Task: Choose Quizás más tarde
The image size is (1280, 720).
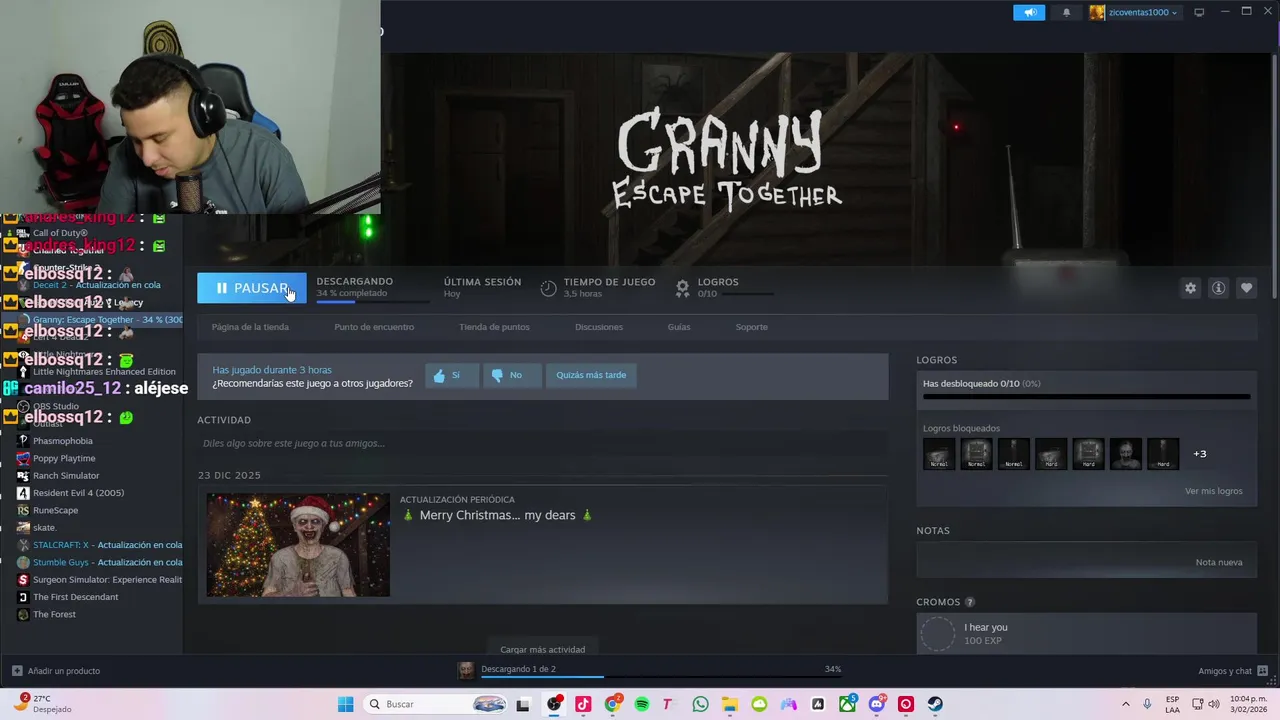Action: tap(591, 375)
